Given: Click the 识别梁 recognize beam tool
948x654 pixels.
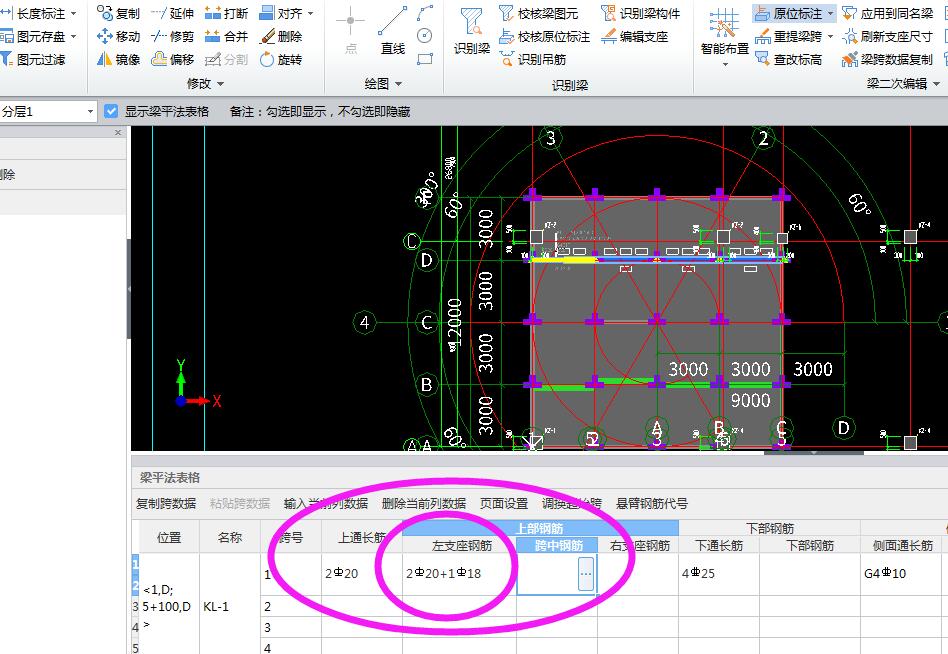Looking at the screenshot, I should pos(472,30).
